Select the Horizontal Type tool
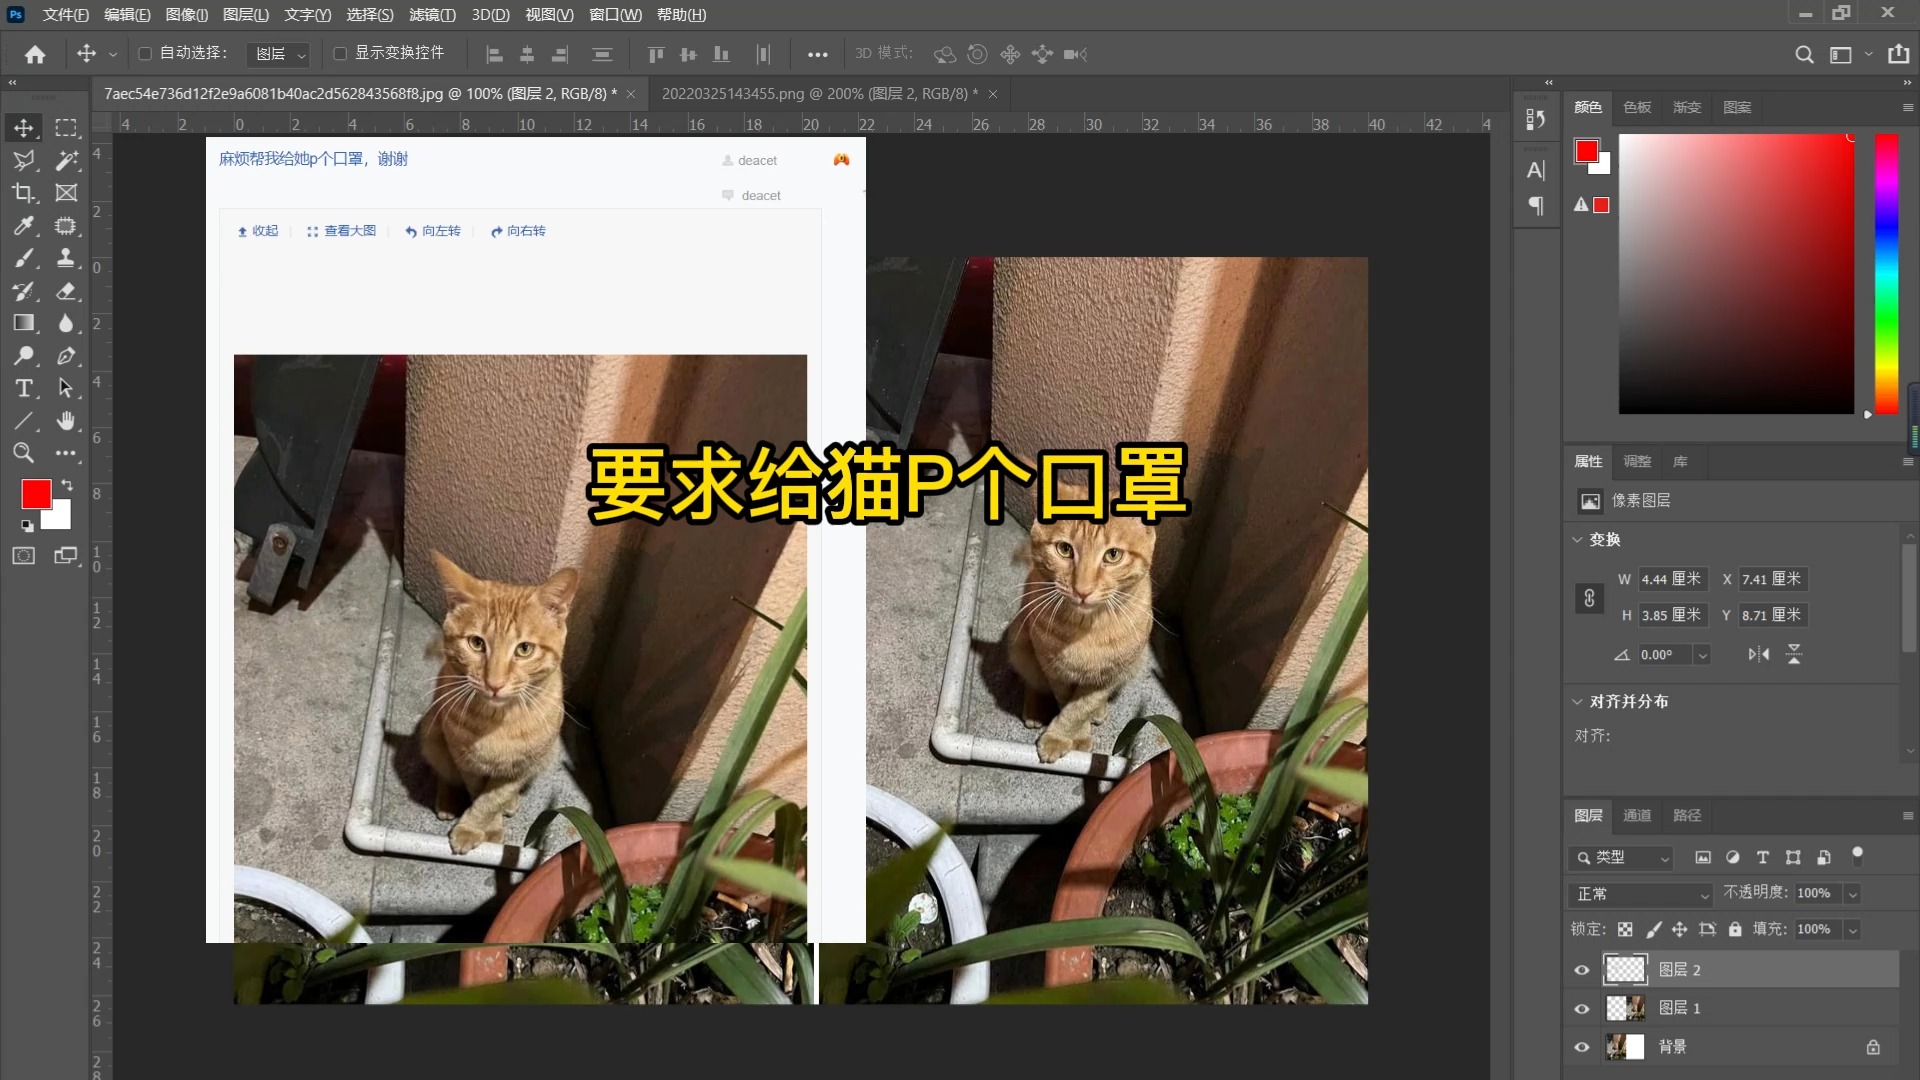 (x=24, y=388)
